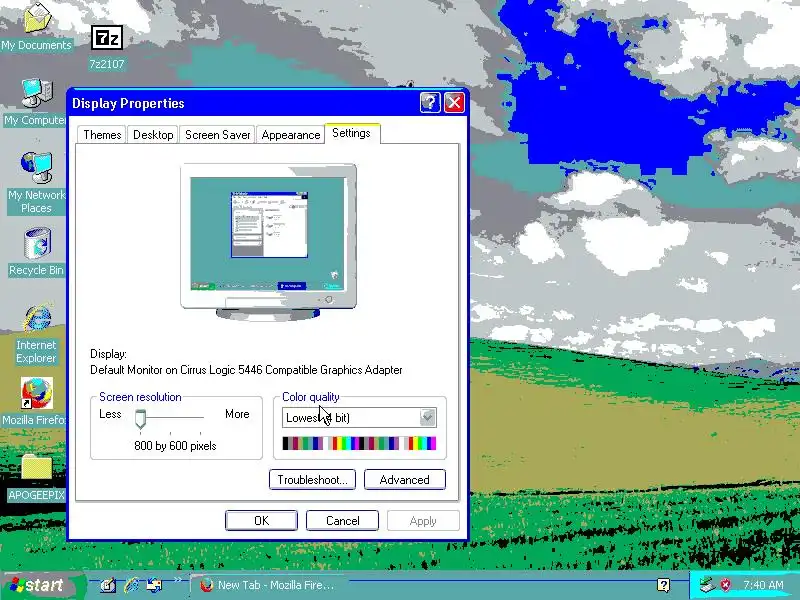Viewport: 800px width, 600px height.
Task: Click the Screen resolution slider thumb
Action: 140,418
